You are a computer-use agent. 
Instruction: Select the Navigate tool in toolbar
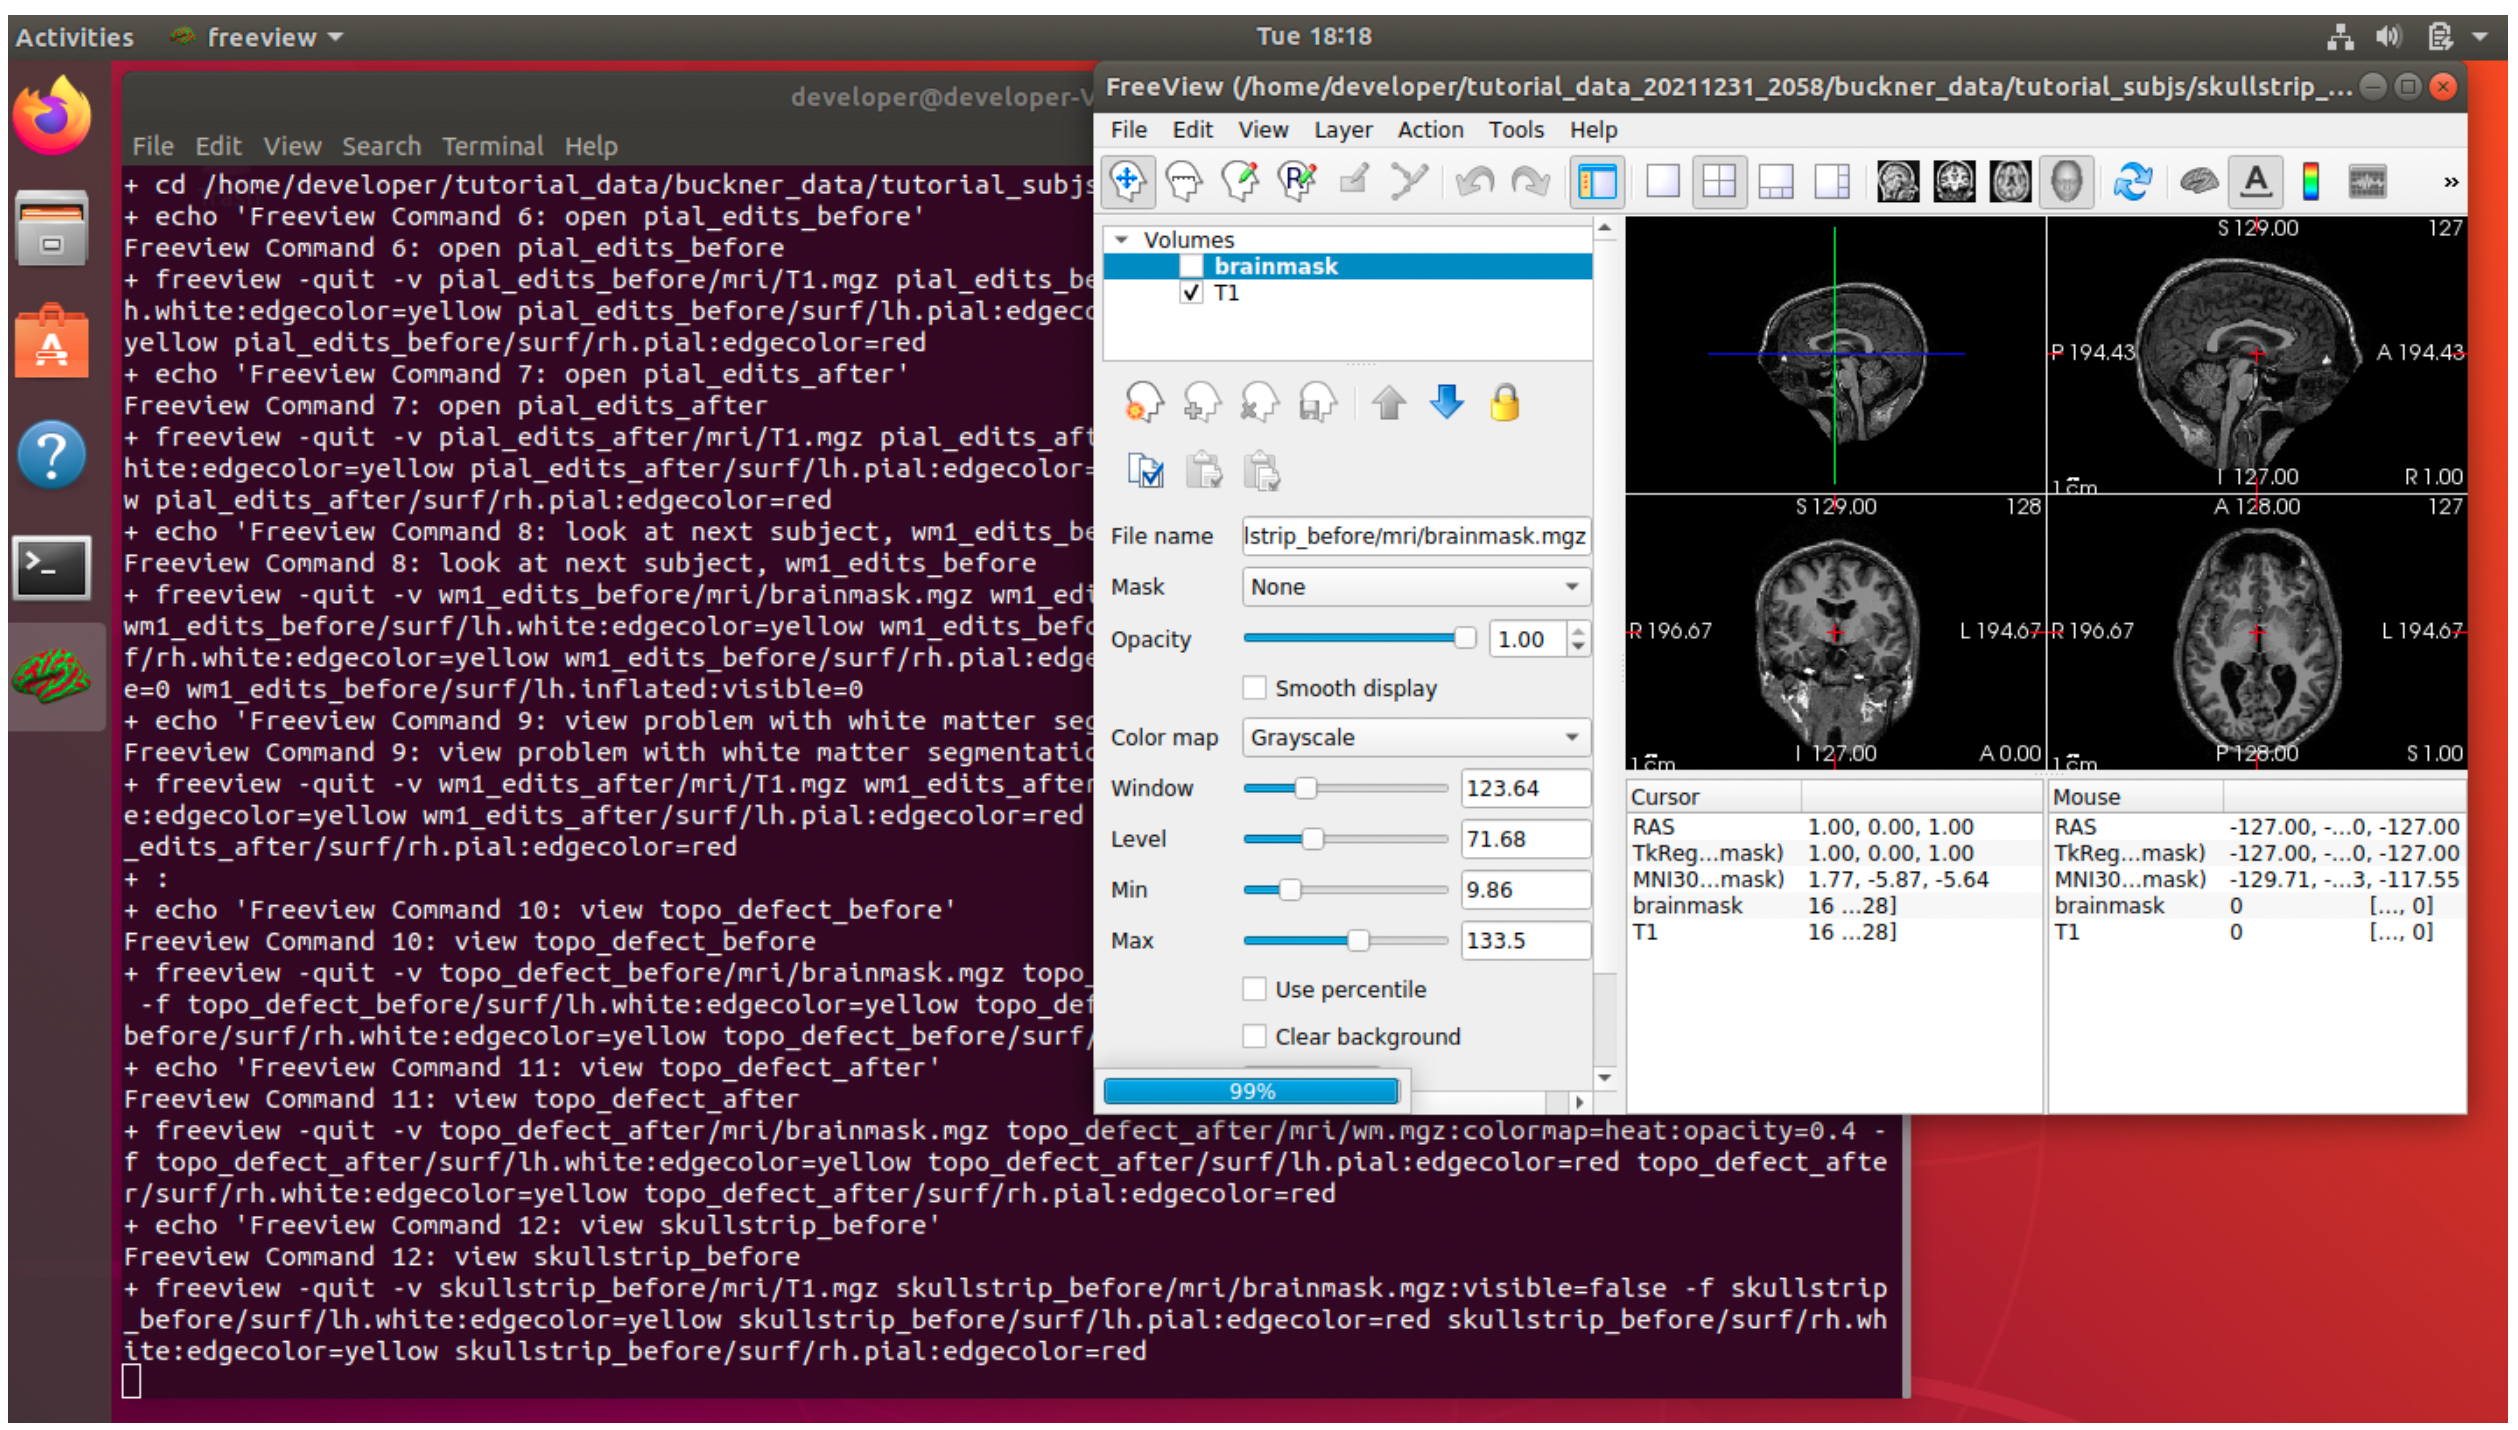pyautogui.click(x=1128, y=181)
